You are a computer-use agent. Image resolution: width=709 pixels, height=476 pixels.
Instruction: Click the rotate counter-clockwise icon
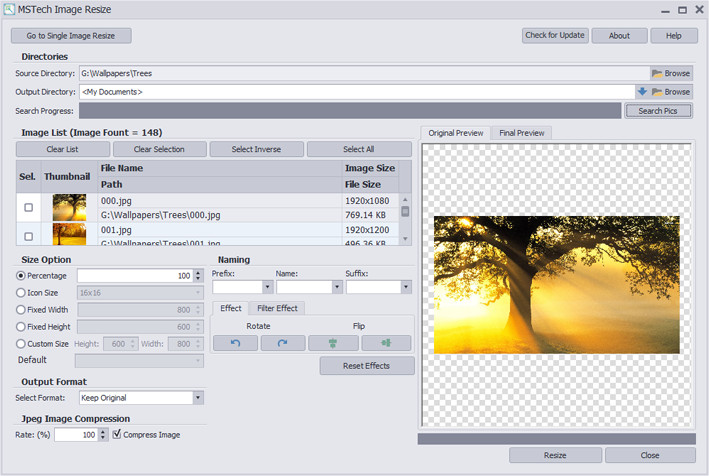point(235,343)
